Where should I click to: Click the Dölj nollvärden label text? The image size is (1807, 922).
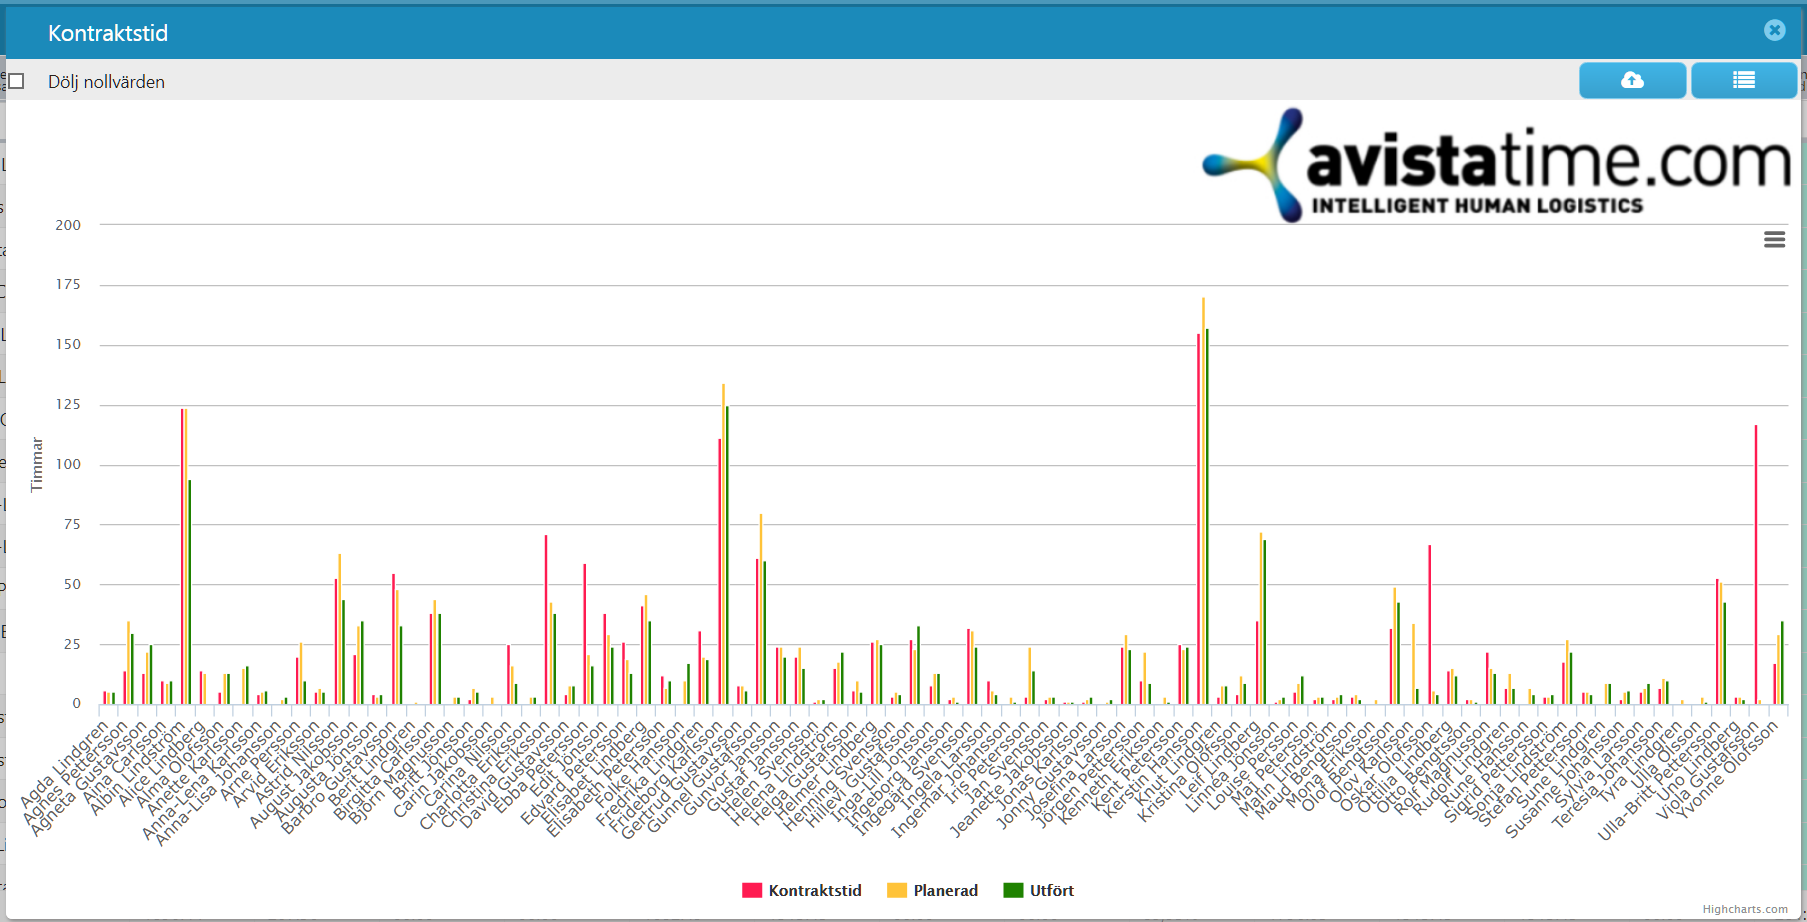click(106, 82)
